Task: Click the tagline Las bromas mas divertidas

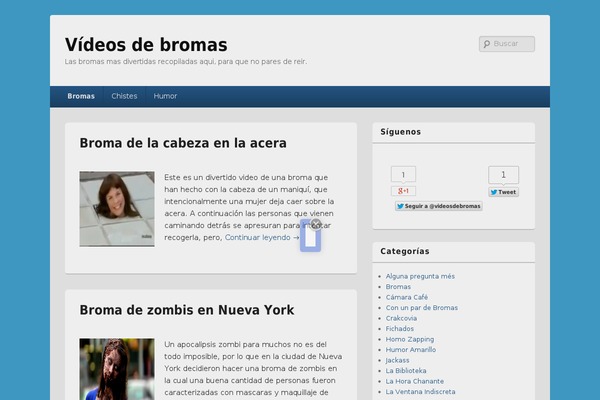Action: [186, 62]
